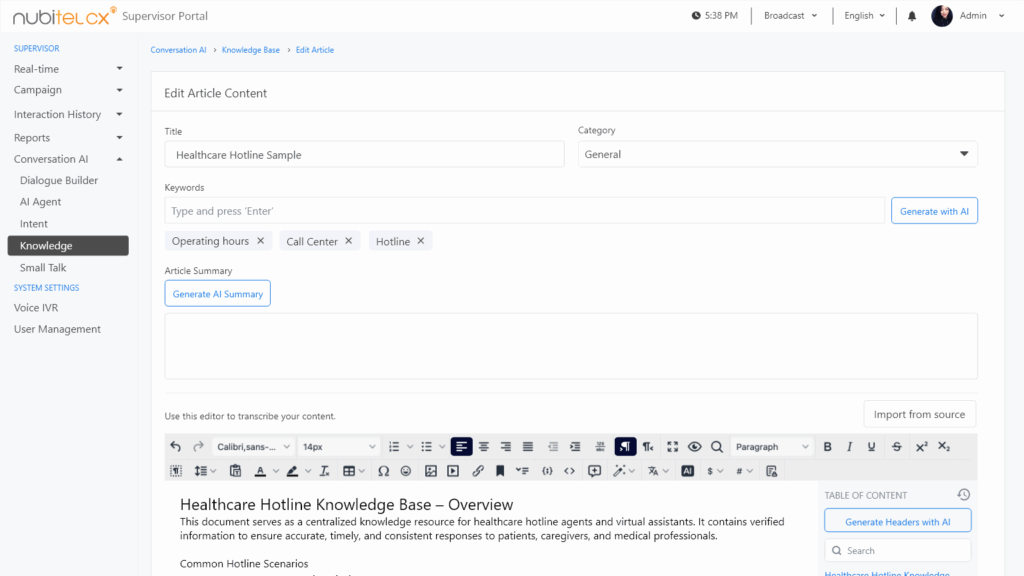Click the Import from source button
This screenshot has height=576, width=1024.
click(x=919, y=413)
